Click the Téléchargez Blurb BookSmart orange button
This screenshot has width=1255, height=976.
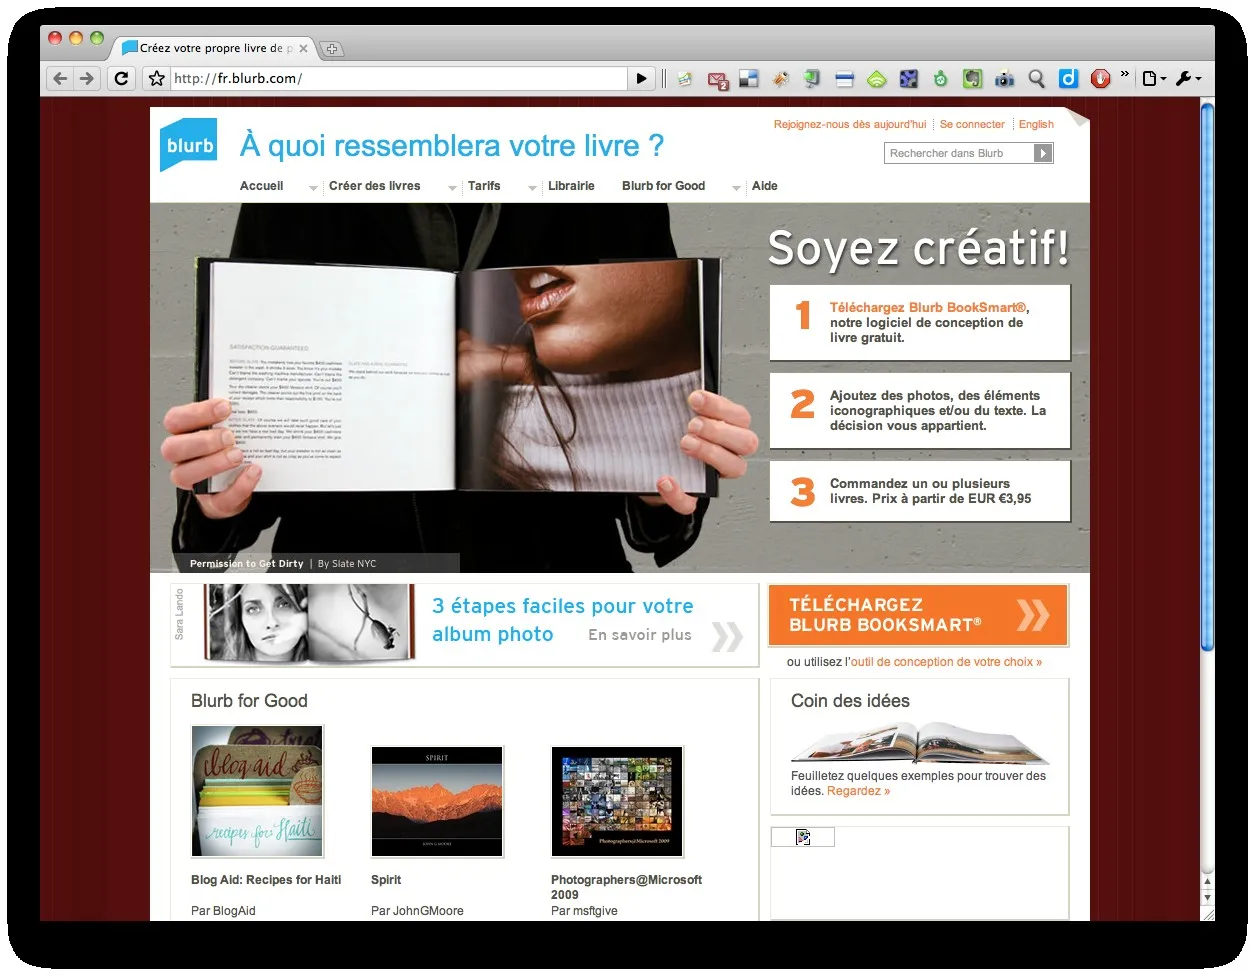pyautogui.click(x=918, y=615)
